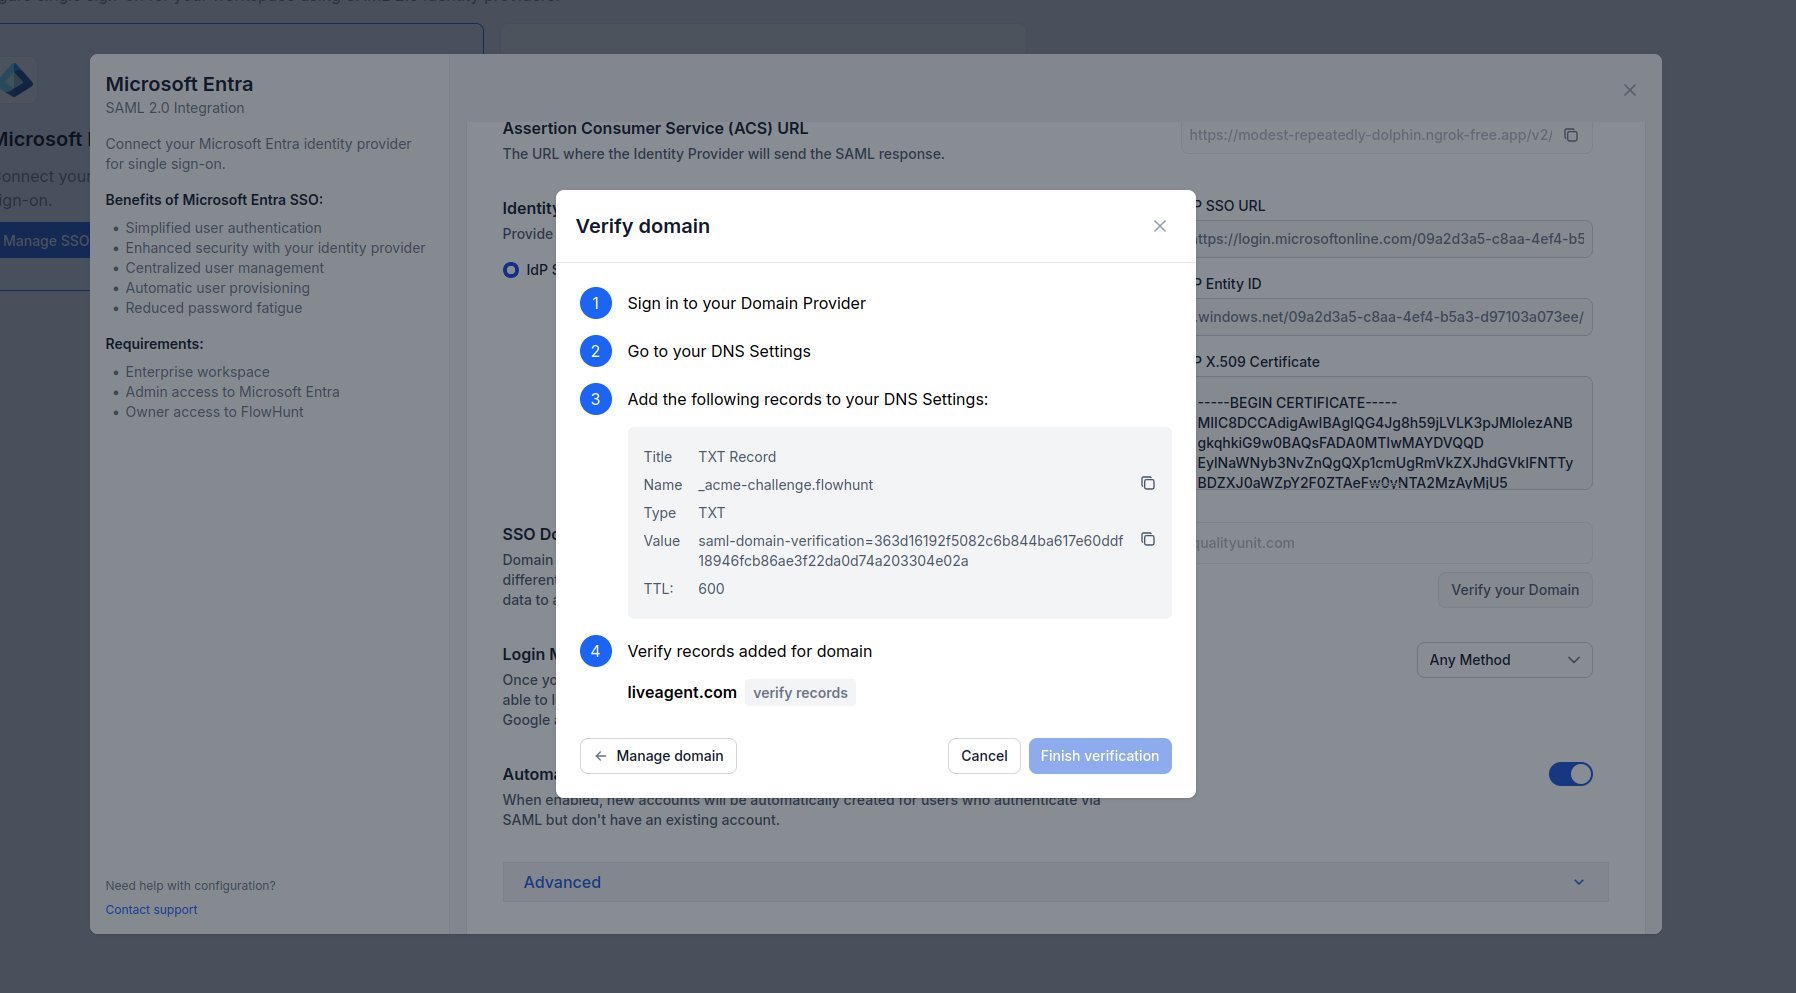Close the Verify domain dialog with the X
The width and height of the screenshot is (1796, 993).
pos(1159,226)
